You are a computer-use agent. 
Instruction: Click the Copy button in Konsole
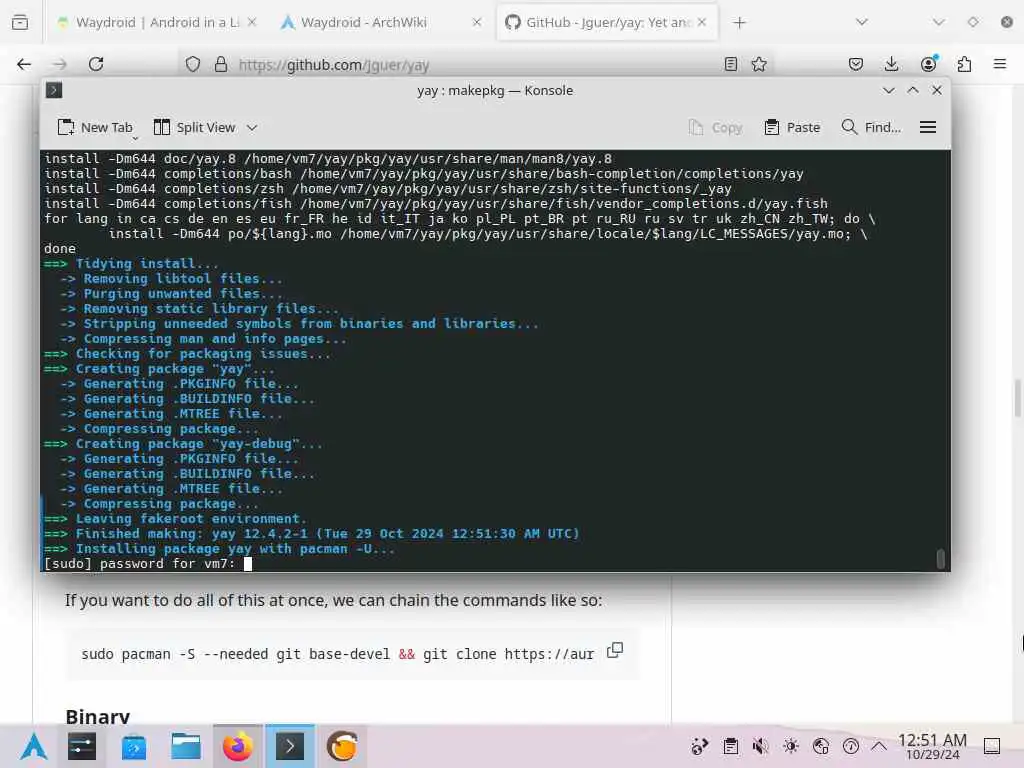tap(716, 127)
